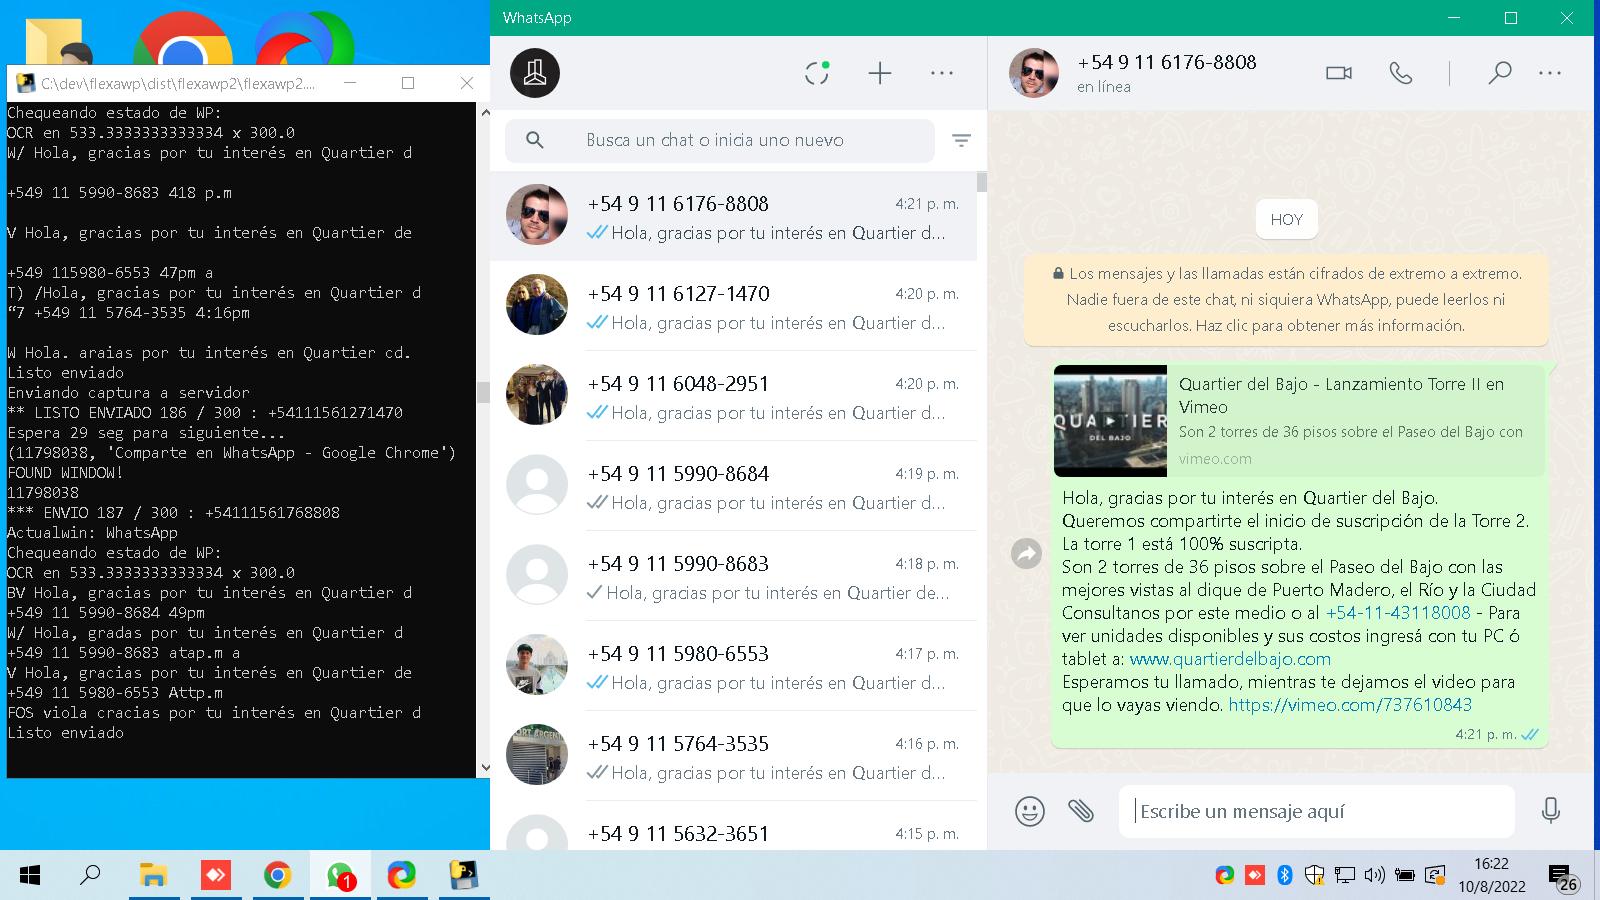
Task: Open File Explorer from taskbar
Action: pyautogui.click(x=153, y=876)
